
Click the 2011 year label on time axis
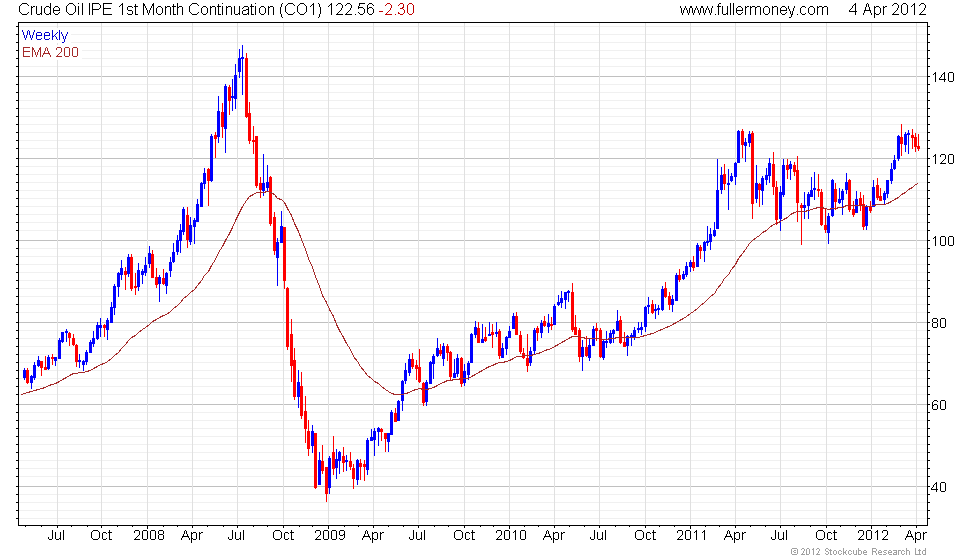pyautogui.click(x=691, y=536)
